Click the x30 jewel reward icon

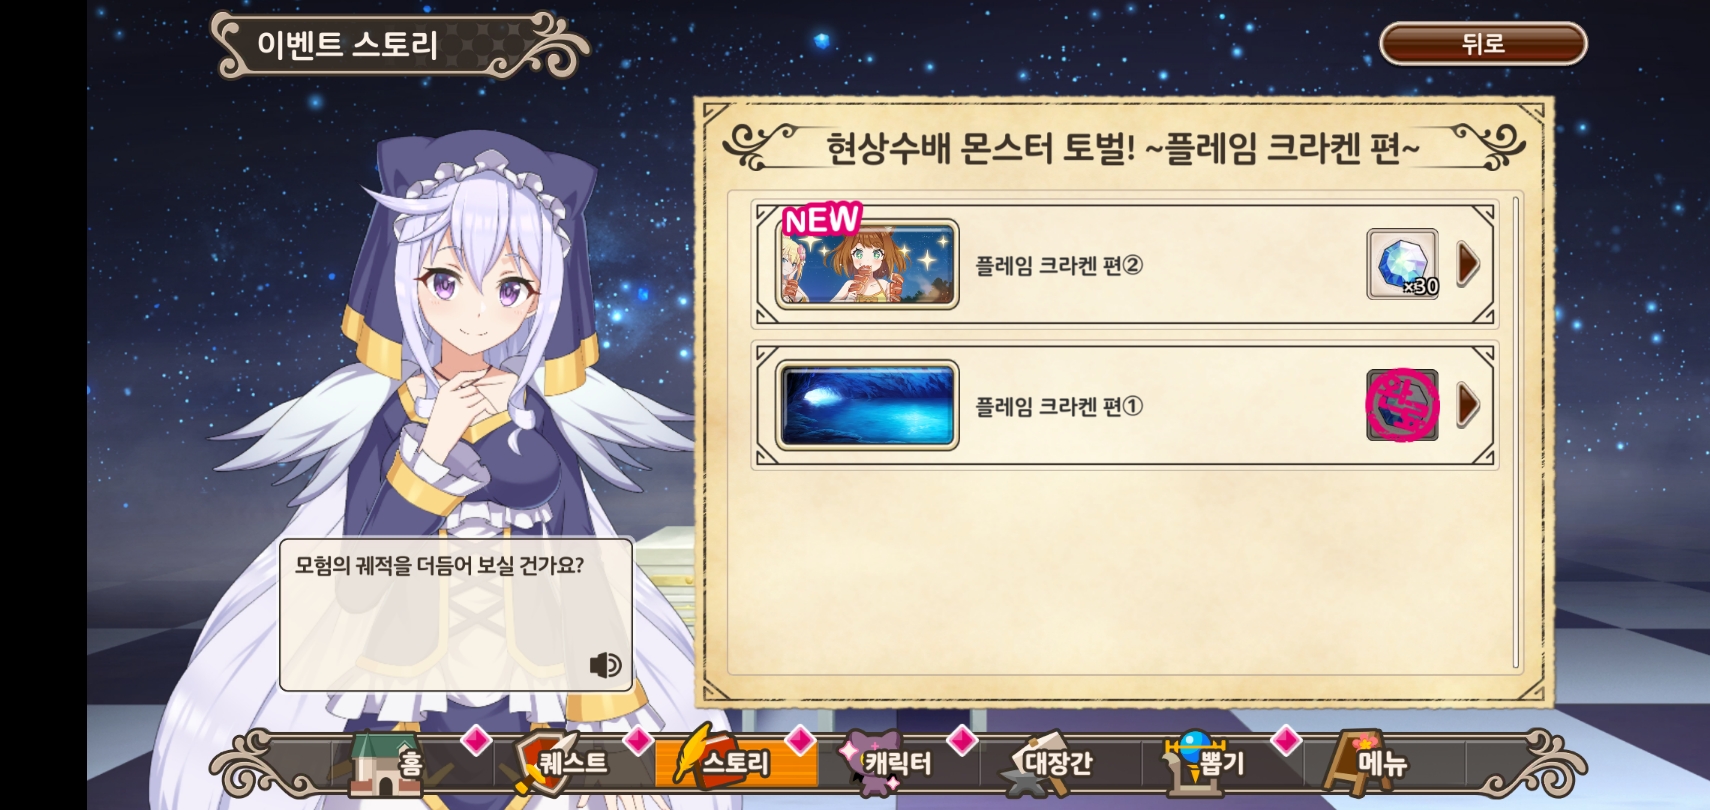1403,264
